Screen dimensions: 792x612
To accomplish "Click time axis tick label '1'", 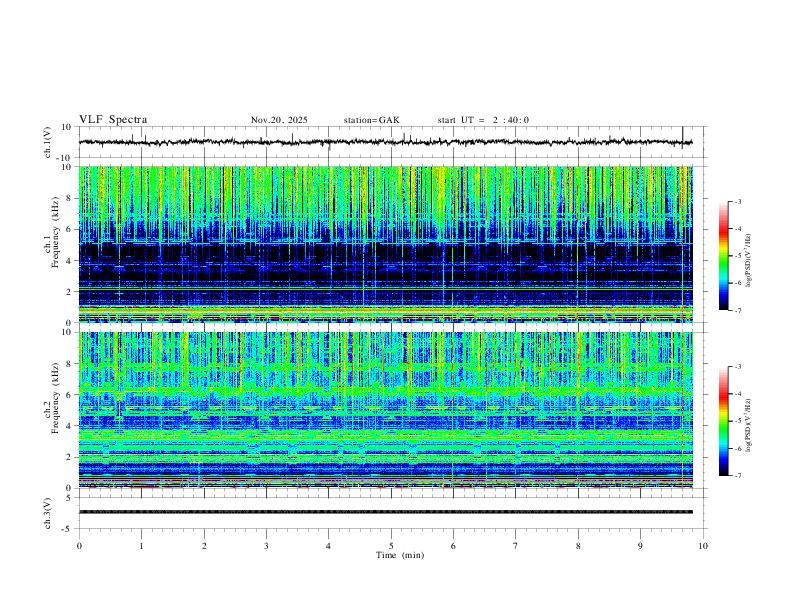I will [141, 546].
